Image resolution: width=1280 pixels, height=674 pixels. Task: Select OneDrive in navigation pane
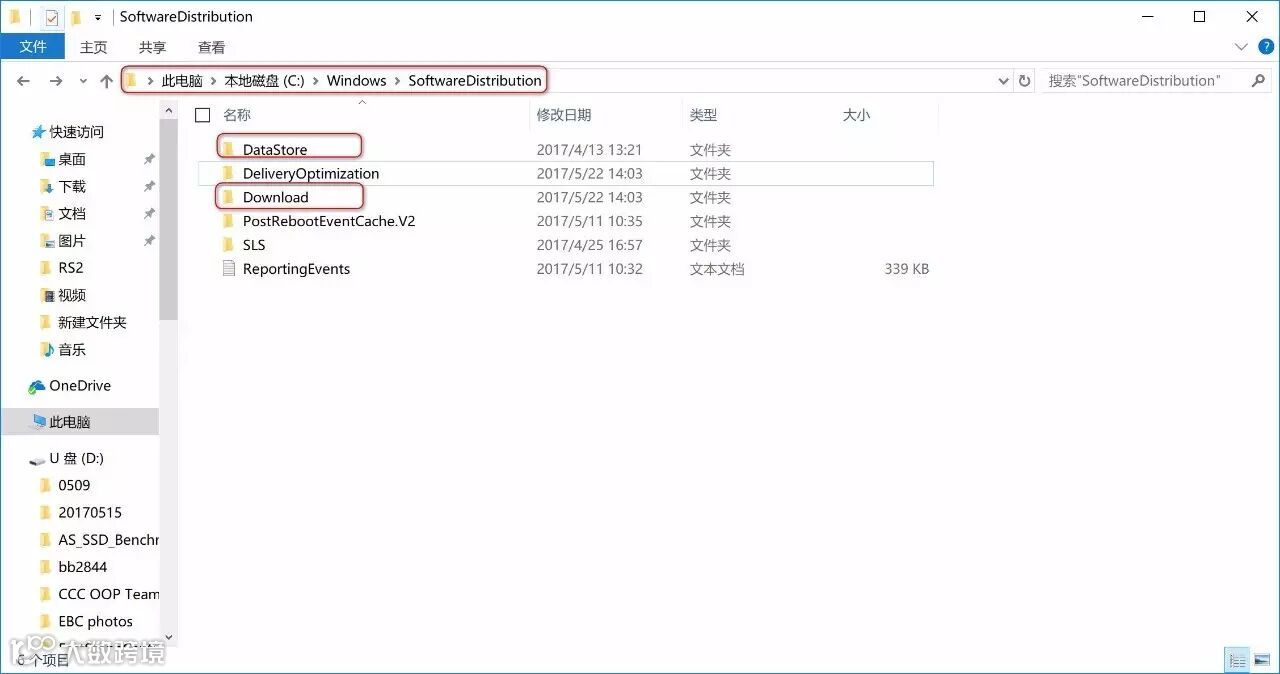pyautogui.click(x=80, y=386)
